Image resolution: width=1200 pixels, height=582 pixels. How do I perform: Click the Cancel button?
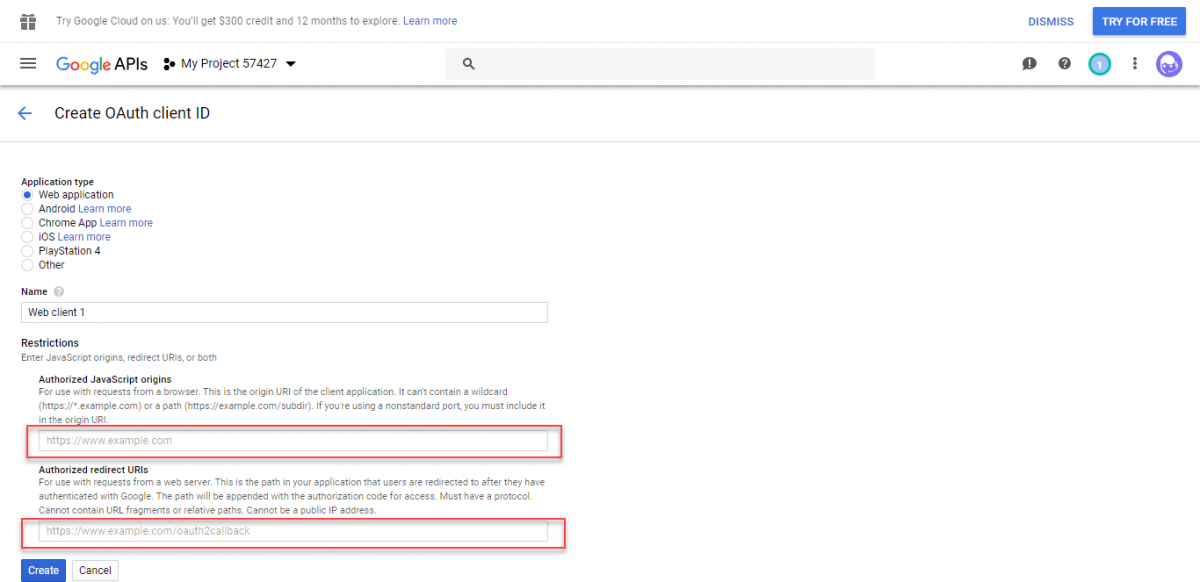pos(95,570)
